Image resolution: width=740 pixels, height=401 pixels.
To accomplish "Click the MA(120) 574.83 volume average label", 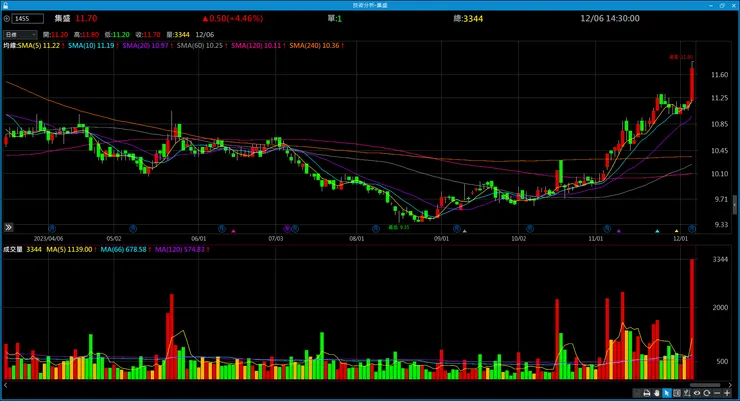I will coord(180,250).
